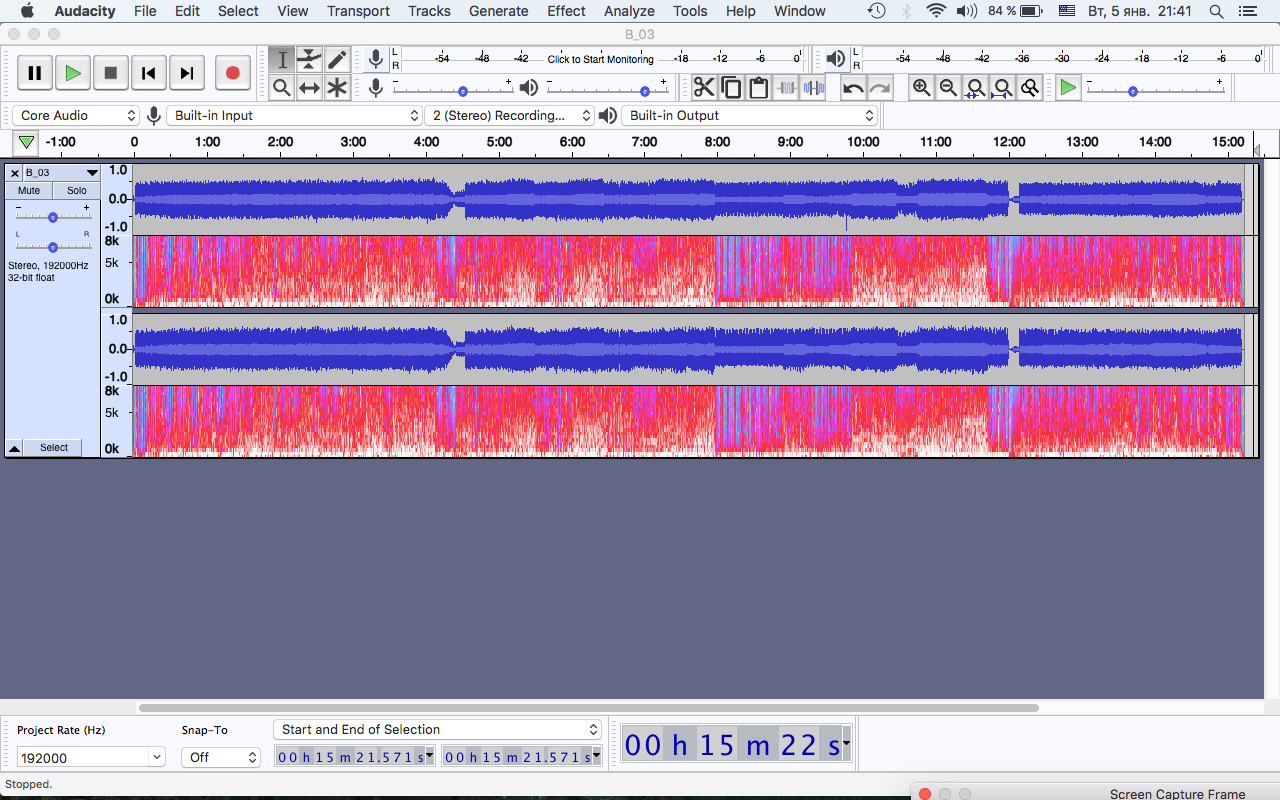Click the clipboard Paste icon

(758, 88)
